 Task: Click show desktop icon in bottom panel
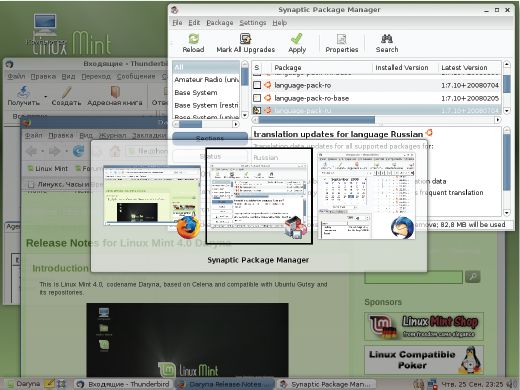[62, 384]
